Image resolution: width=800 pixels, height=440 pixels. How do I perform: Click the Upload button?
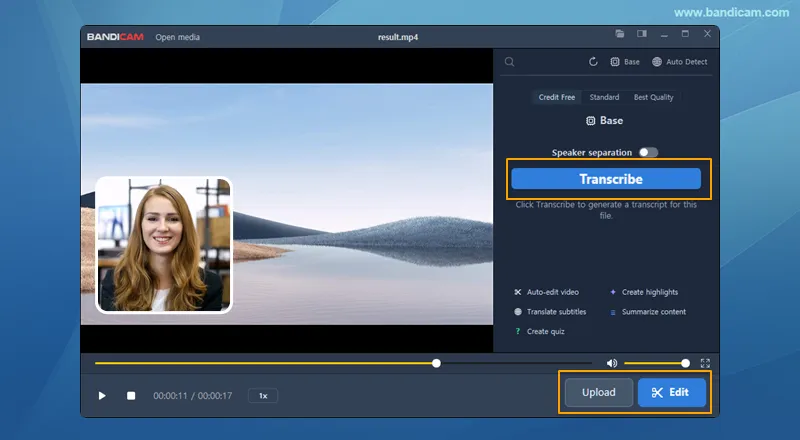coord(599,392)
